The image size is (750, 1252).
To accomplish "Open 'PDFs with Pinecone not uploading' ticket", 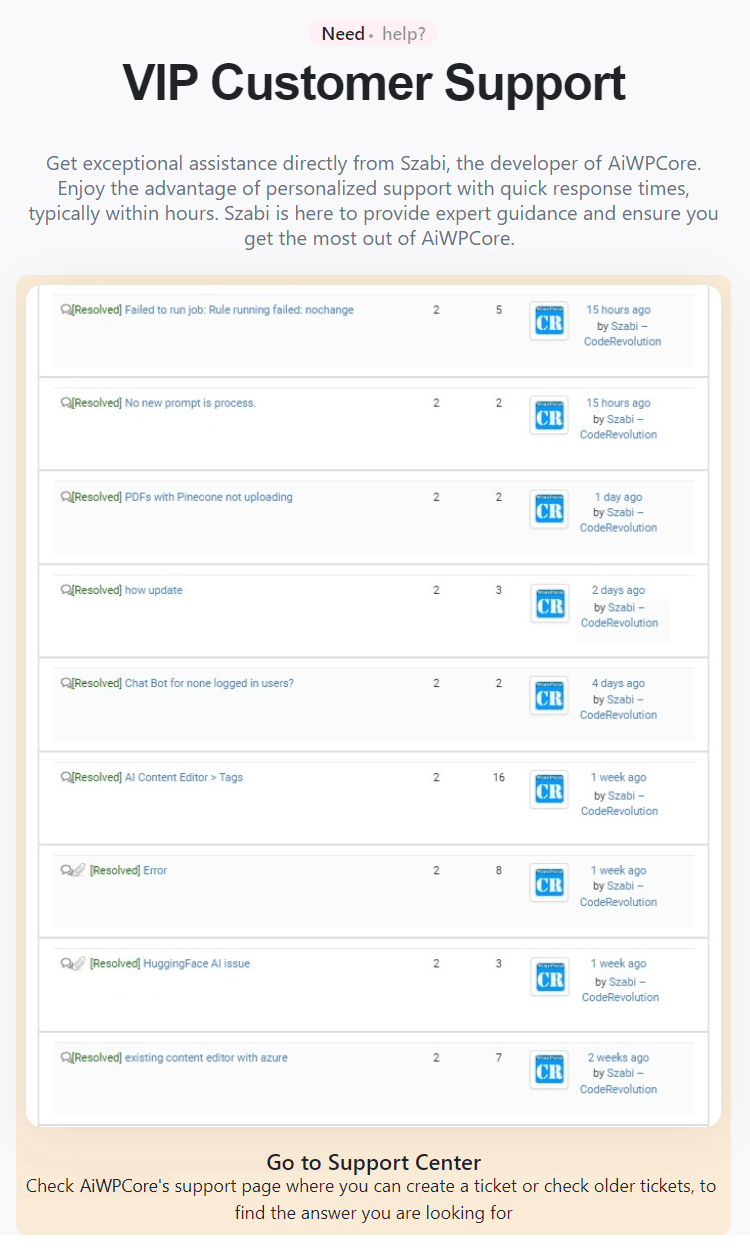I will click(x=208, y=497).
